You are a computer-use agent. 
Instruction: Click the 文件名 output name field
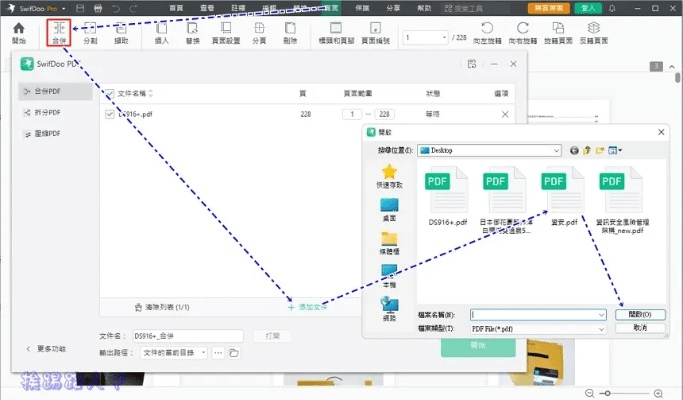click(188, 336)
